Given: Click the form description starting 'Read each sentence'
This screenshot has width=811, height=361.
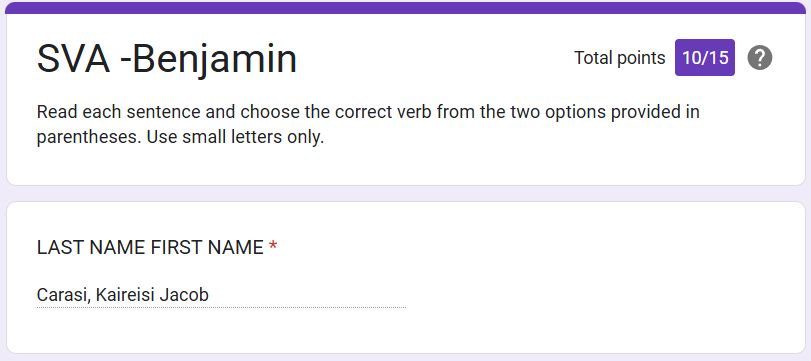Looking at the screenshot, I should 368,125.
